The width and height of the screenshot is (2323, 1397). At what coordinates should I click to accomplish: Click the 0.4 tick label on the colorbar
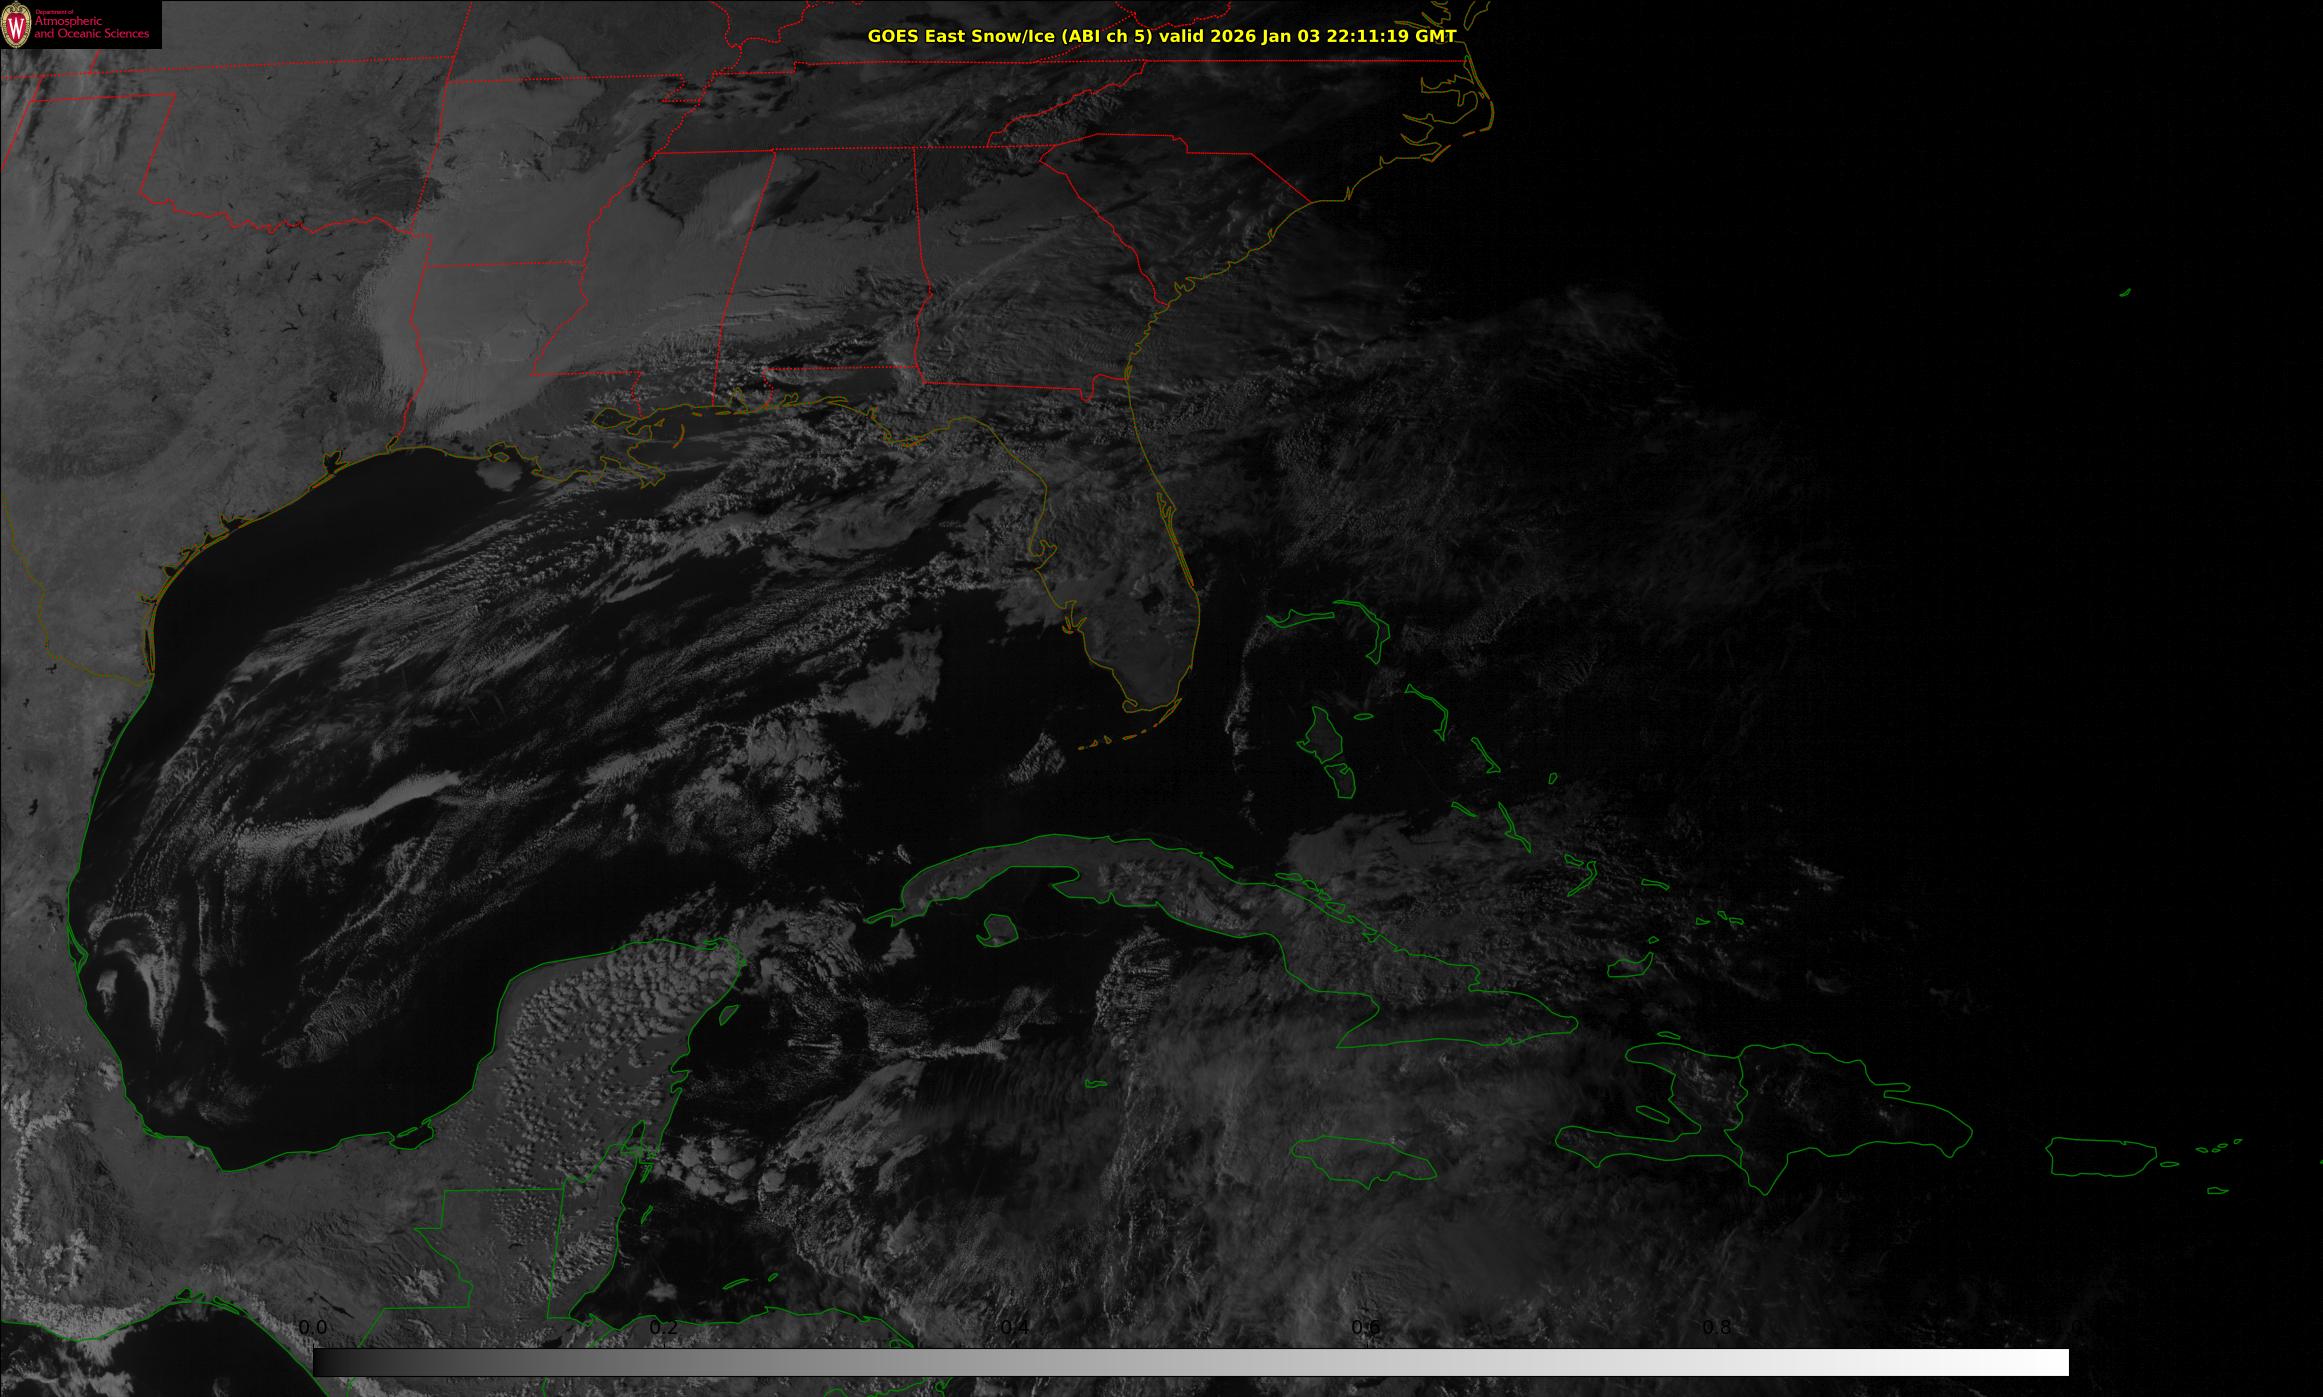(x=1015, y=1327)
